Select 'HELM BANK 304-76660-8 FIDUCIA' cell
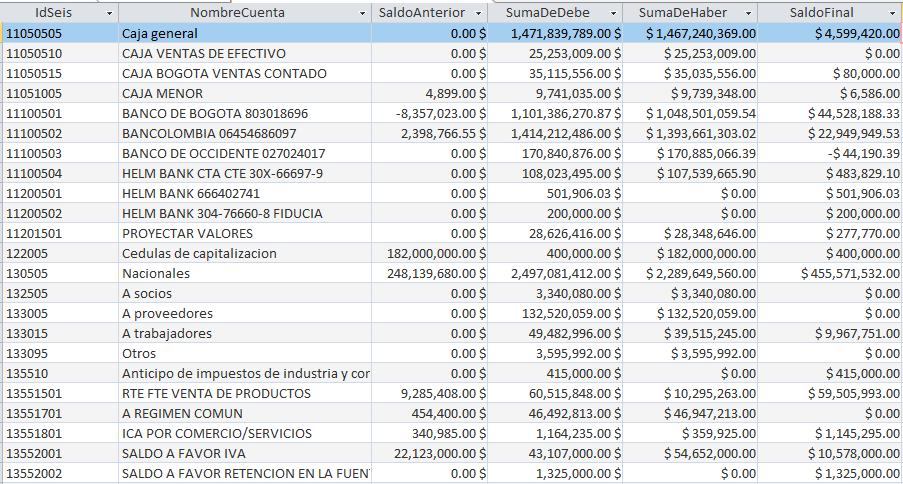The width and height of the screenshot is (903, 484). click(x=245, y=214)
